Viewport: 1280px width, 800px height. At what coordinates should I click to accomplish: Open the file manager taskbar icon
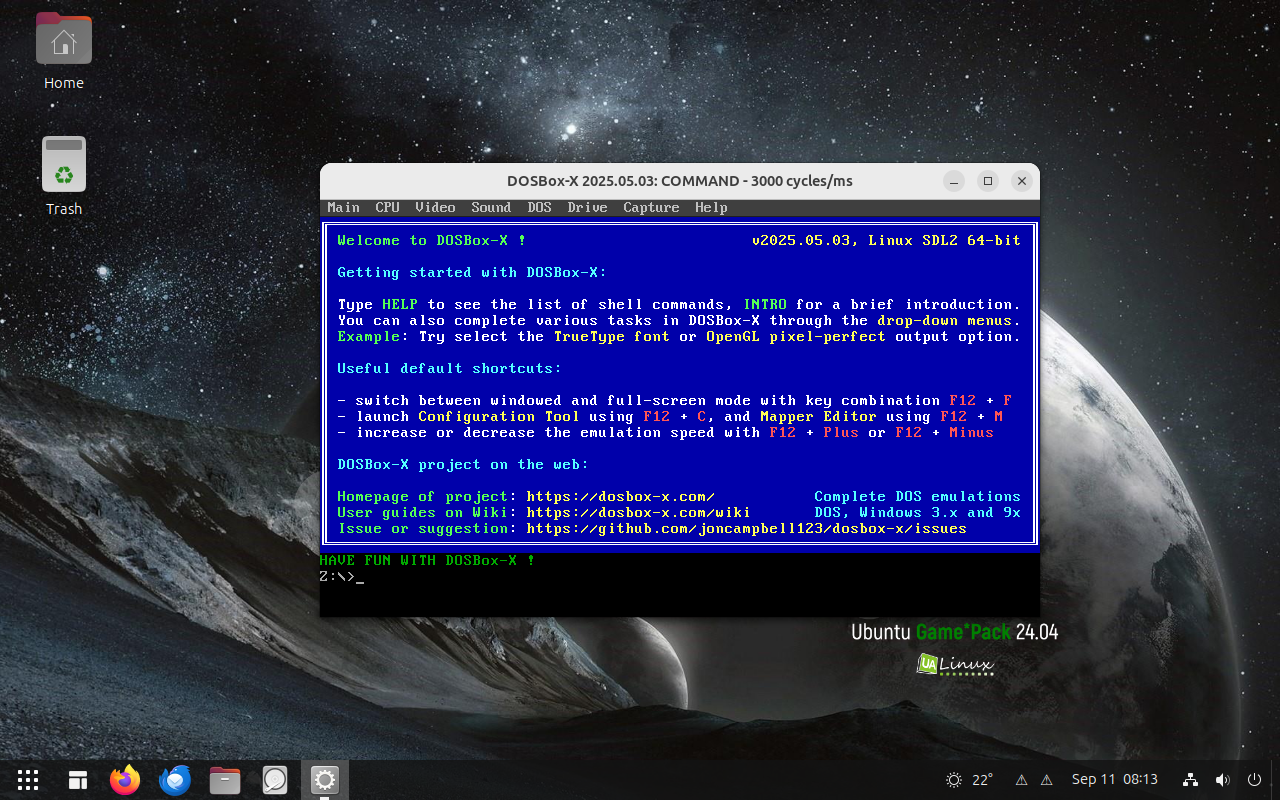[x=225, y=780]
